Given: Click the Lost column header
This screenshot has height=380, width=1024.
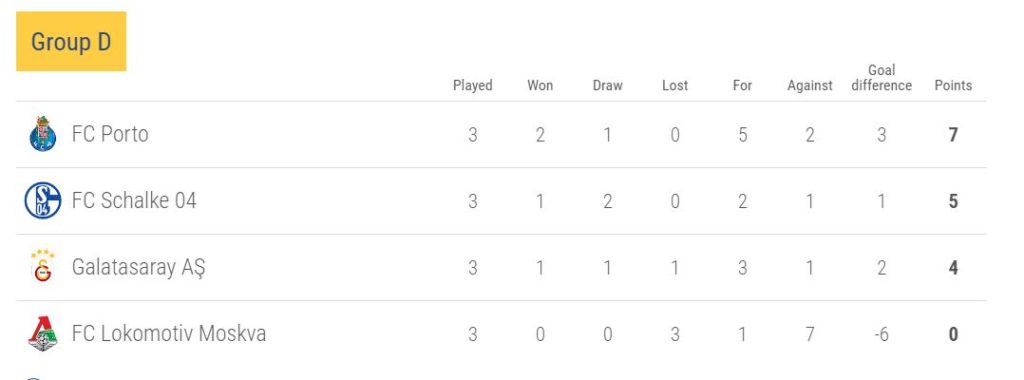Looking at the screenshot, I should (675, 86).
